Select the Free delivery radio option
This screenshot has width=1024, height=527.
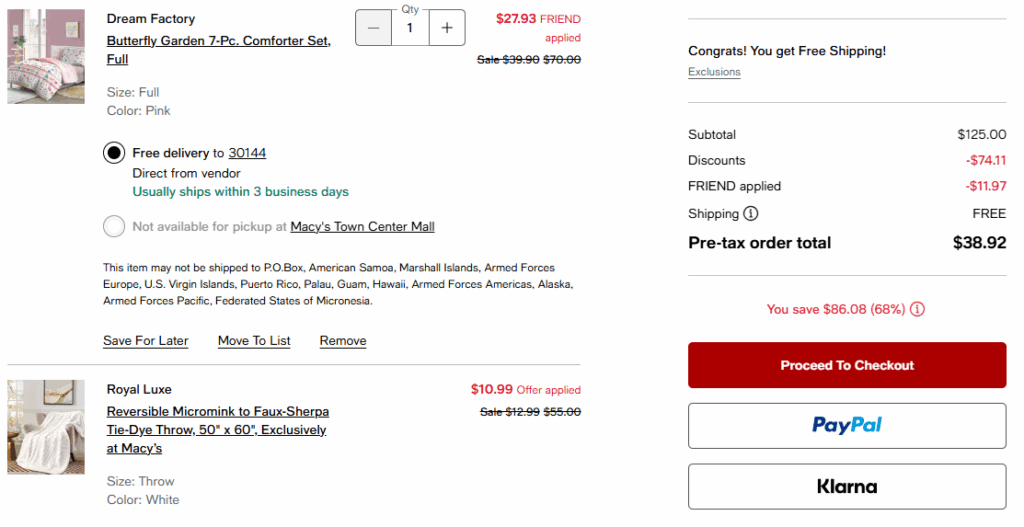pos(114,153)
